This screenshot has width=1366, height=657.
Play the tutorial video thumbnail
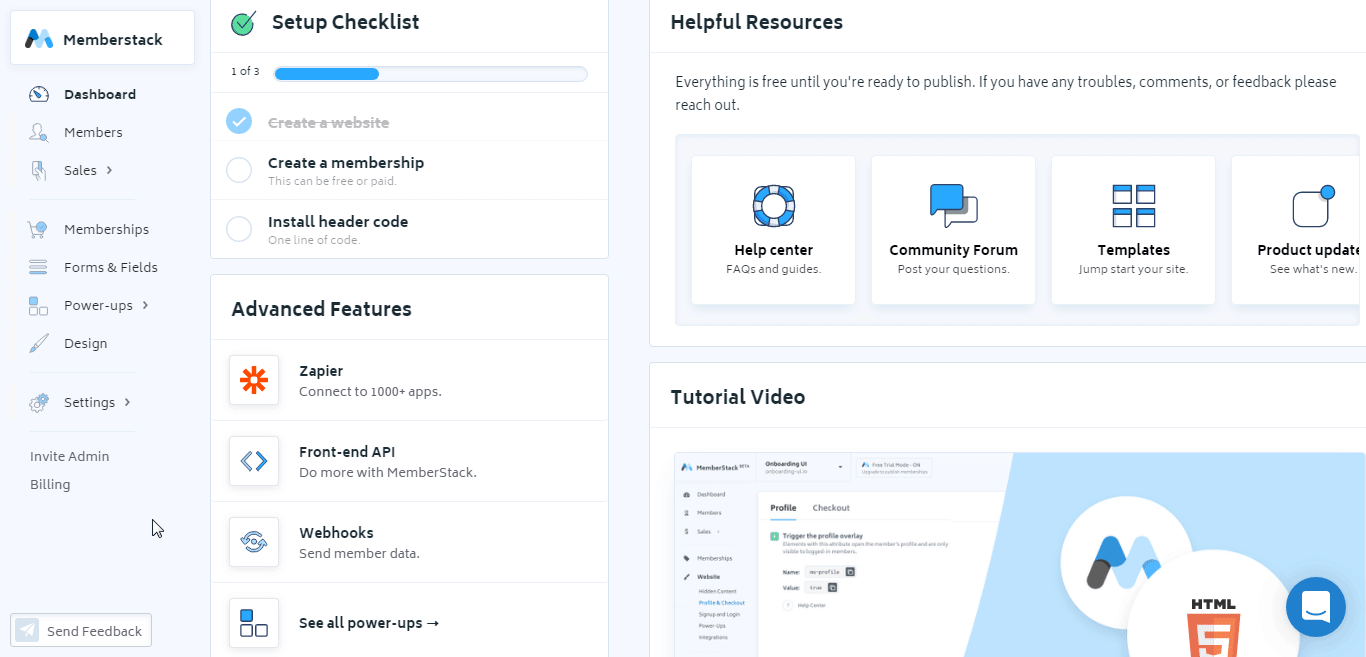pos(1020,555)
